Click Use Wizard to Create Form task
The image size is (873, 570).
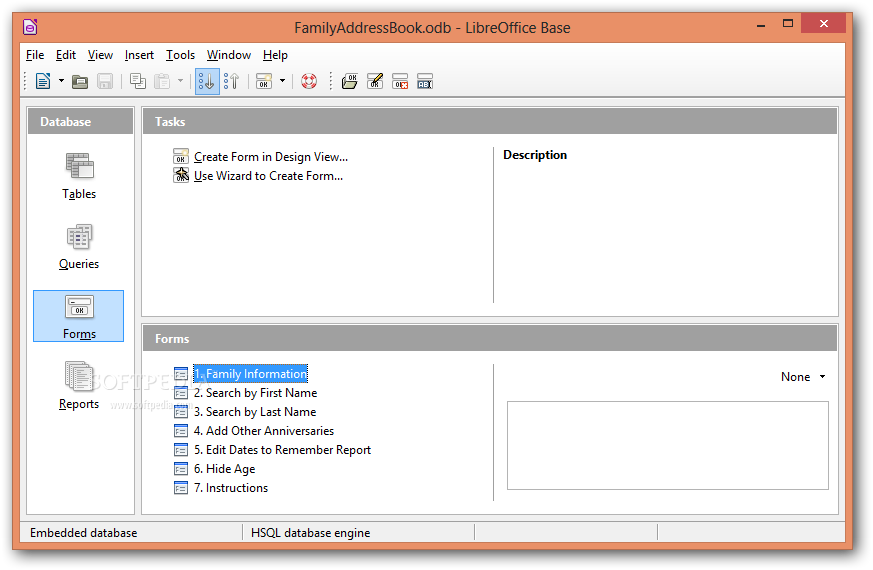[x=268, y=176]
